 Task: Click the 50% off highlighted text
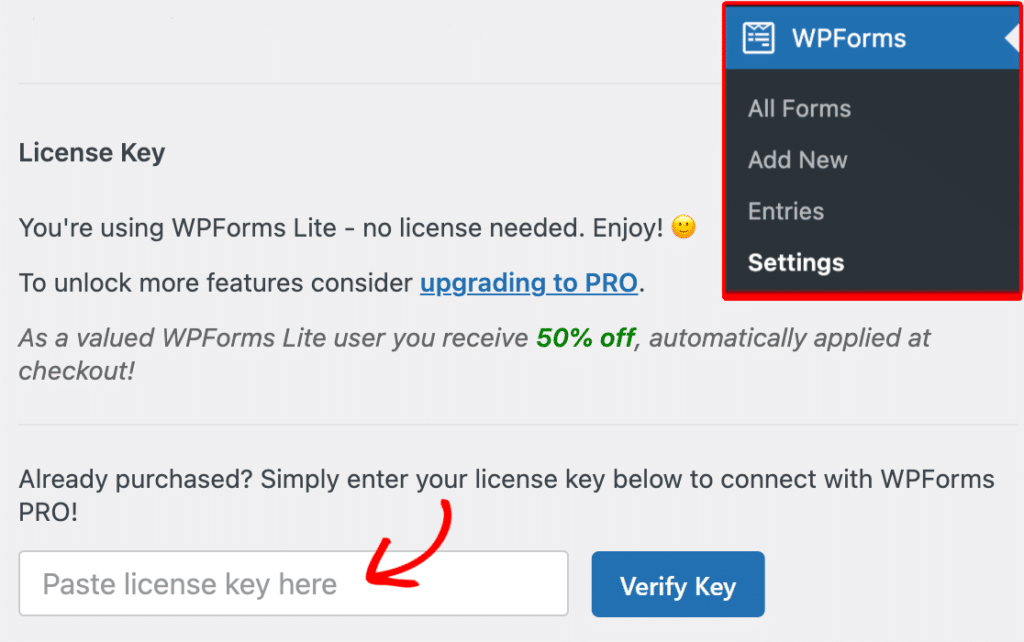(x=587, y=338)
